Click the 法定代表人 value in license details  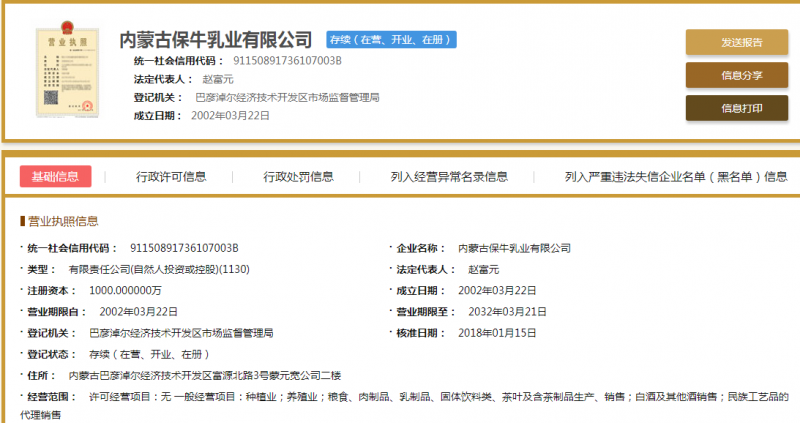484,269
